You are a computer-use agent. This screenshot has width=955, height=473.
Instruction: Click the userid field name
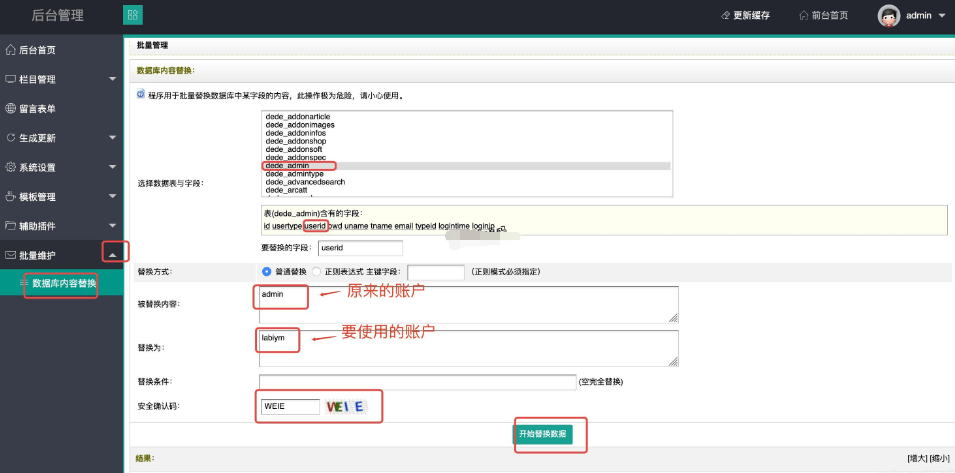coord(315,226)
